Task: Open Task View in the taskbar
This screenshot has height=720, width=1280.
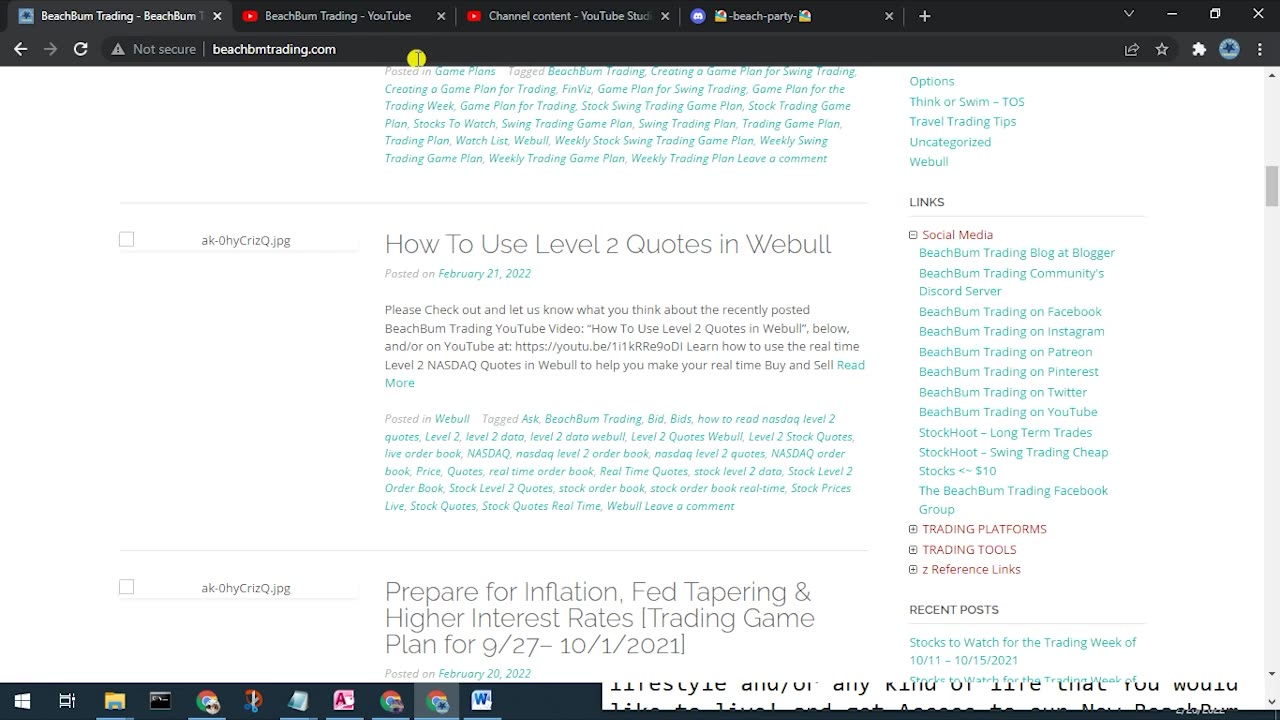Action: click(x=67, y=701)
